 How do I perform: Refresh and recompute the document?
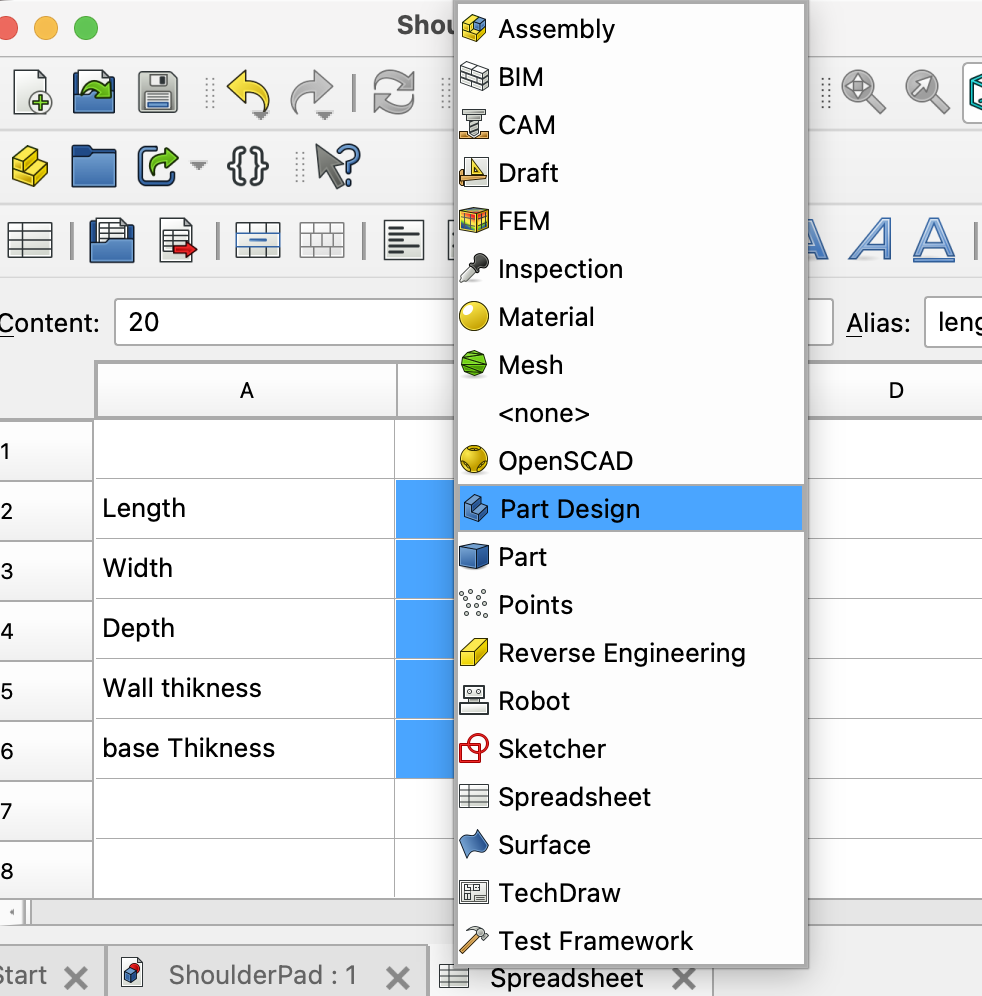tap(394, 92)
